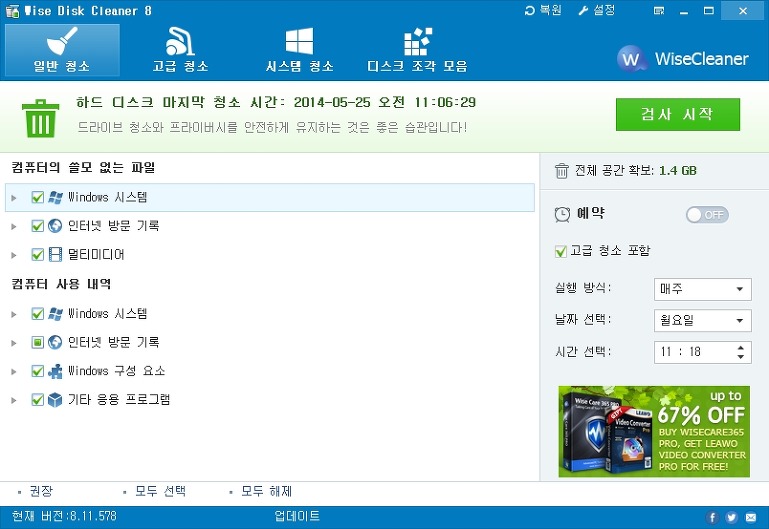Screen dimensions: 769x529
Task: Click the green trash can icon
Action: tap(41, 116)
